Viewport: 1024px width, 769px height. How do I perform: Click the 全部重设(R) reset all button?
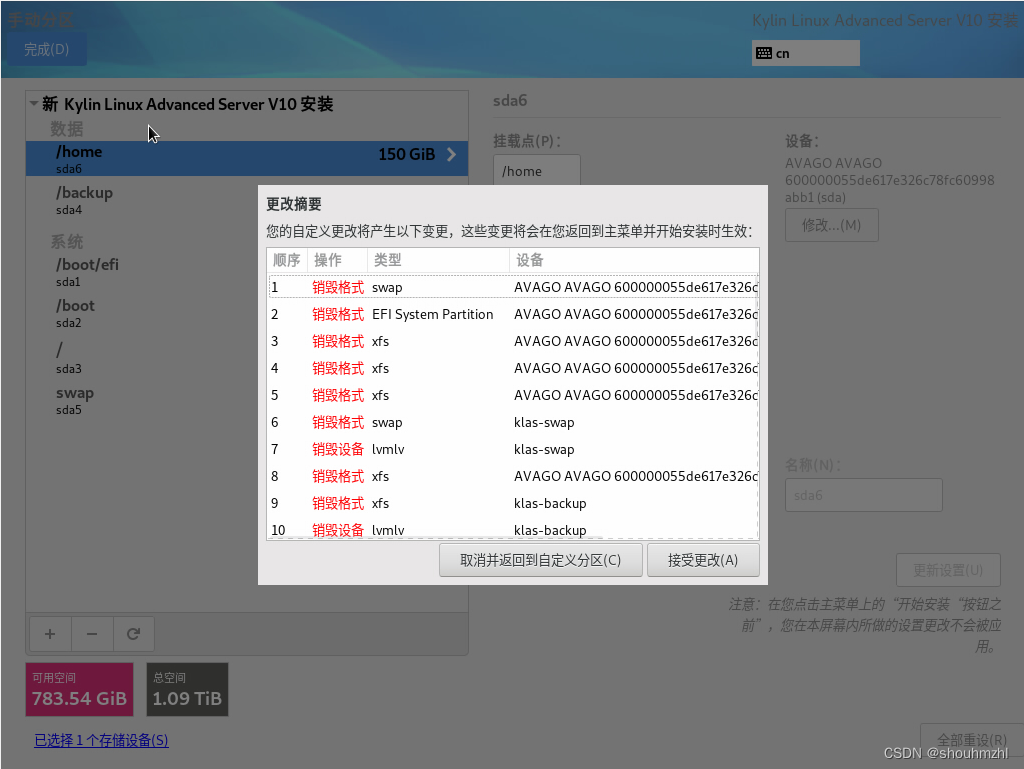[x=972, y=740]
